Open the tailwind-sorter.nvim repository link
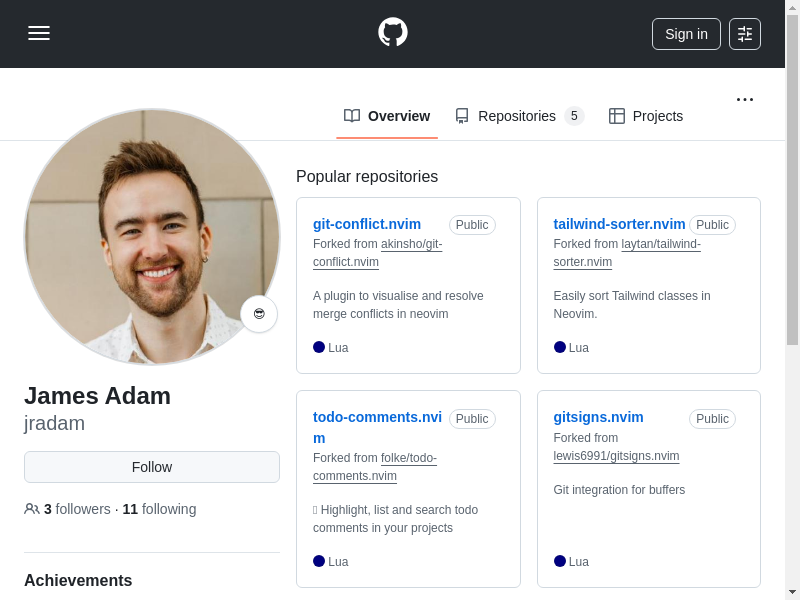This screenshot has width=800, height=600. click(619, 224)
